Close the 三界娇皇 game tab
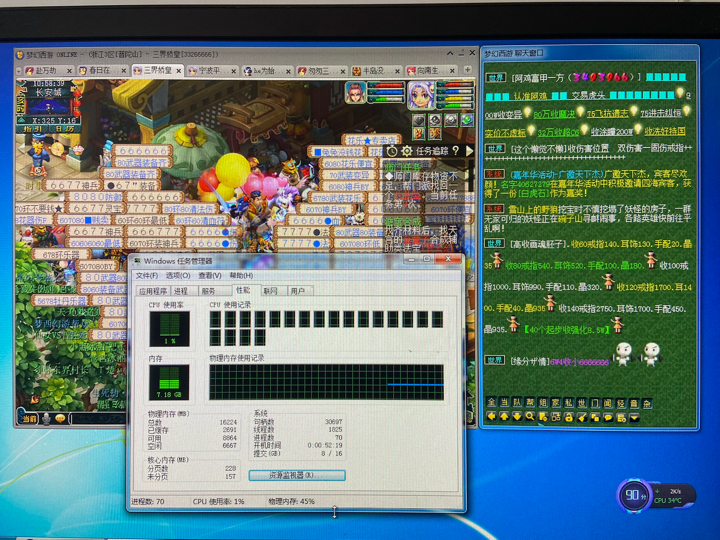The height and width of the screenshot is (540, 720). click(x=178, y=71)
